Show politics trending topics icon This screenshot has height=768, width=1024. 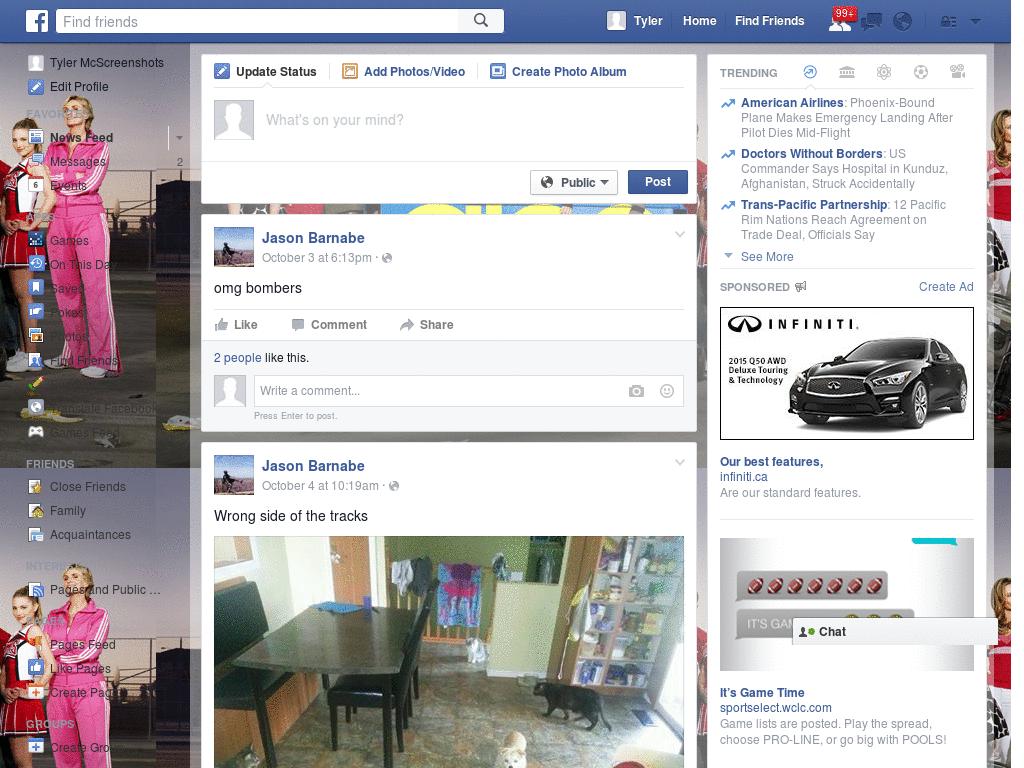[847, 72]
